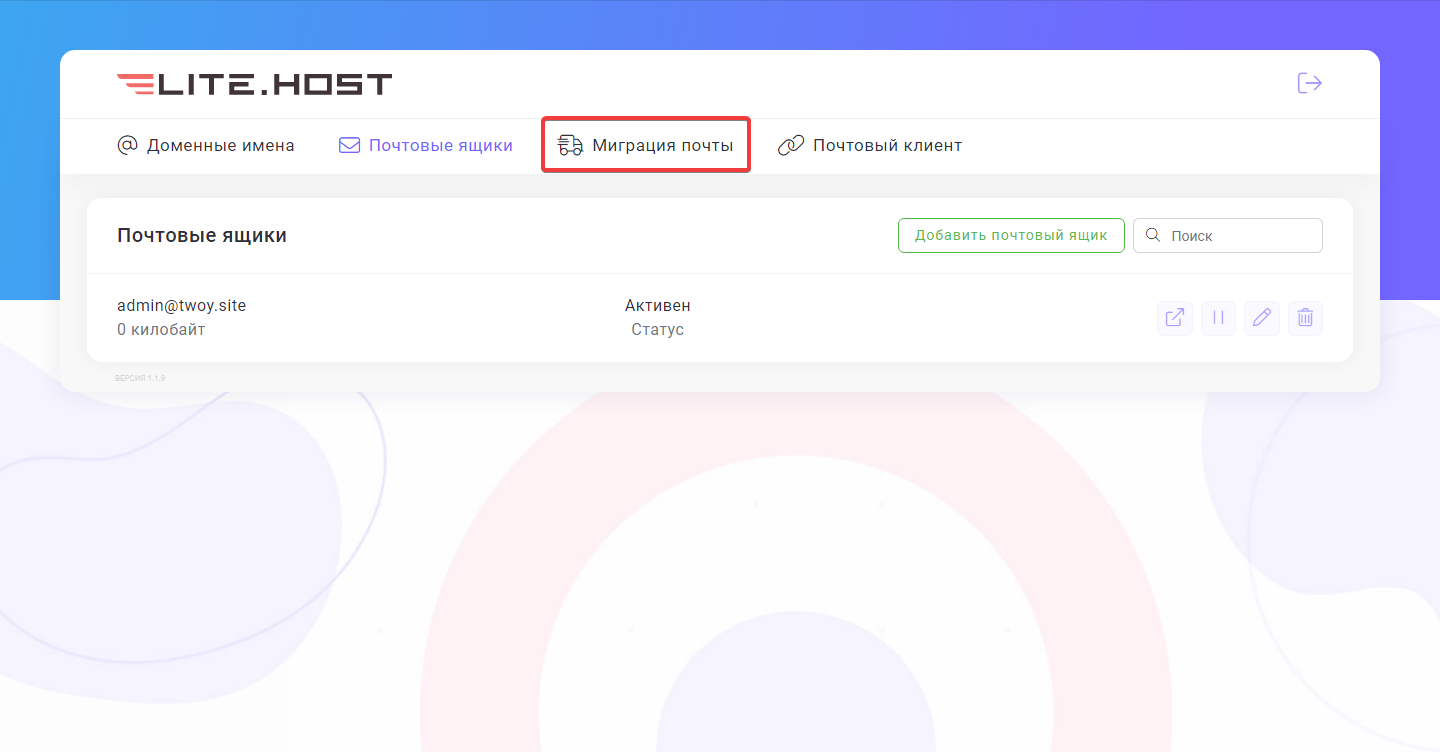This screenshot has width=1440, height=752.
Task: Click the Почтовые ящики panel heading
Action: (202, 236)
